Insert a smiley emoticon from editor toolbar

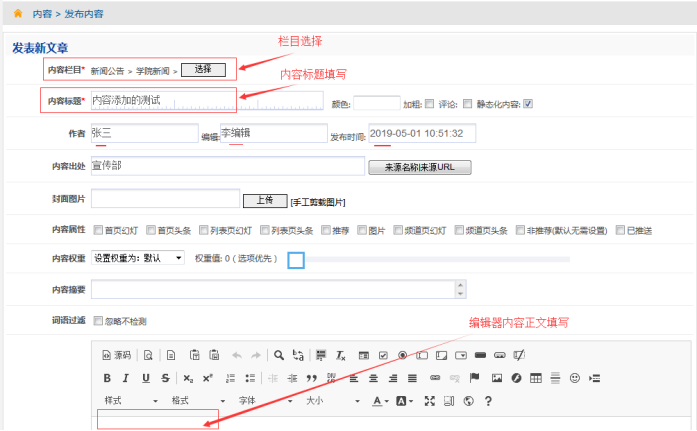574,378
